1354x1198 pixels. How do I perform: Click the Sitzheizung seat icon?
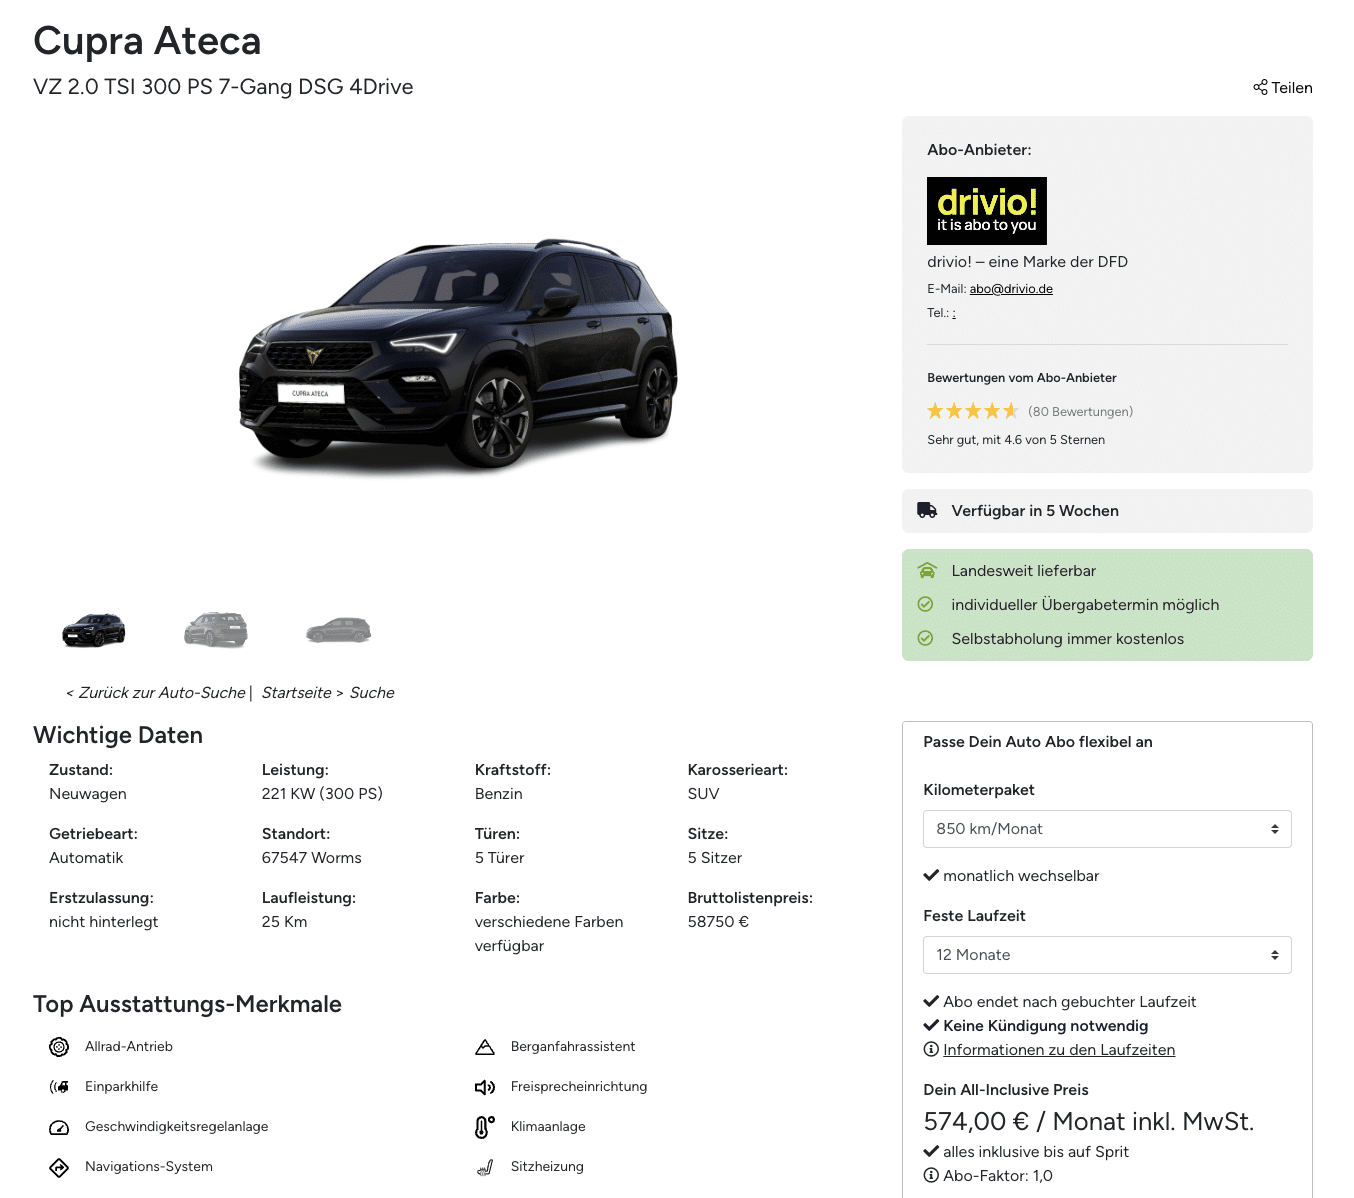pyautogui.click(x=485, y=1167)
